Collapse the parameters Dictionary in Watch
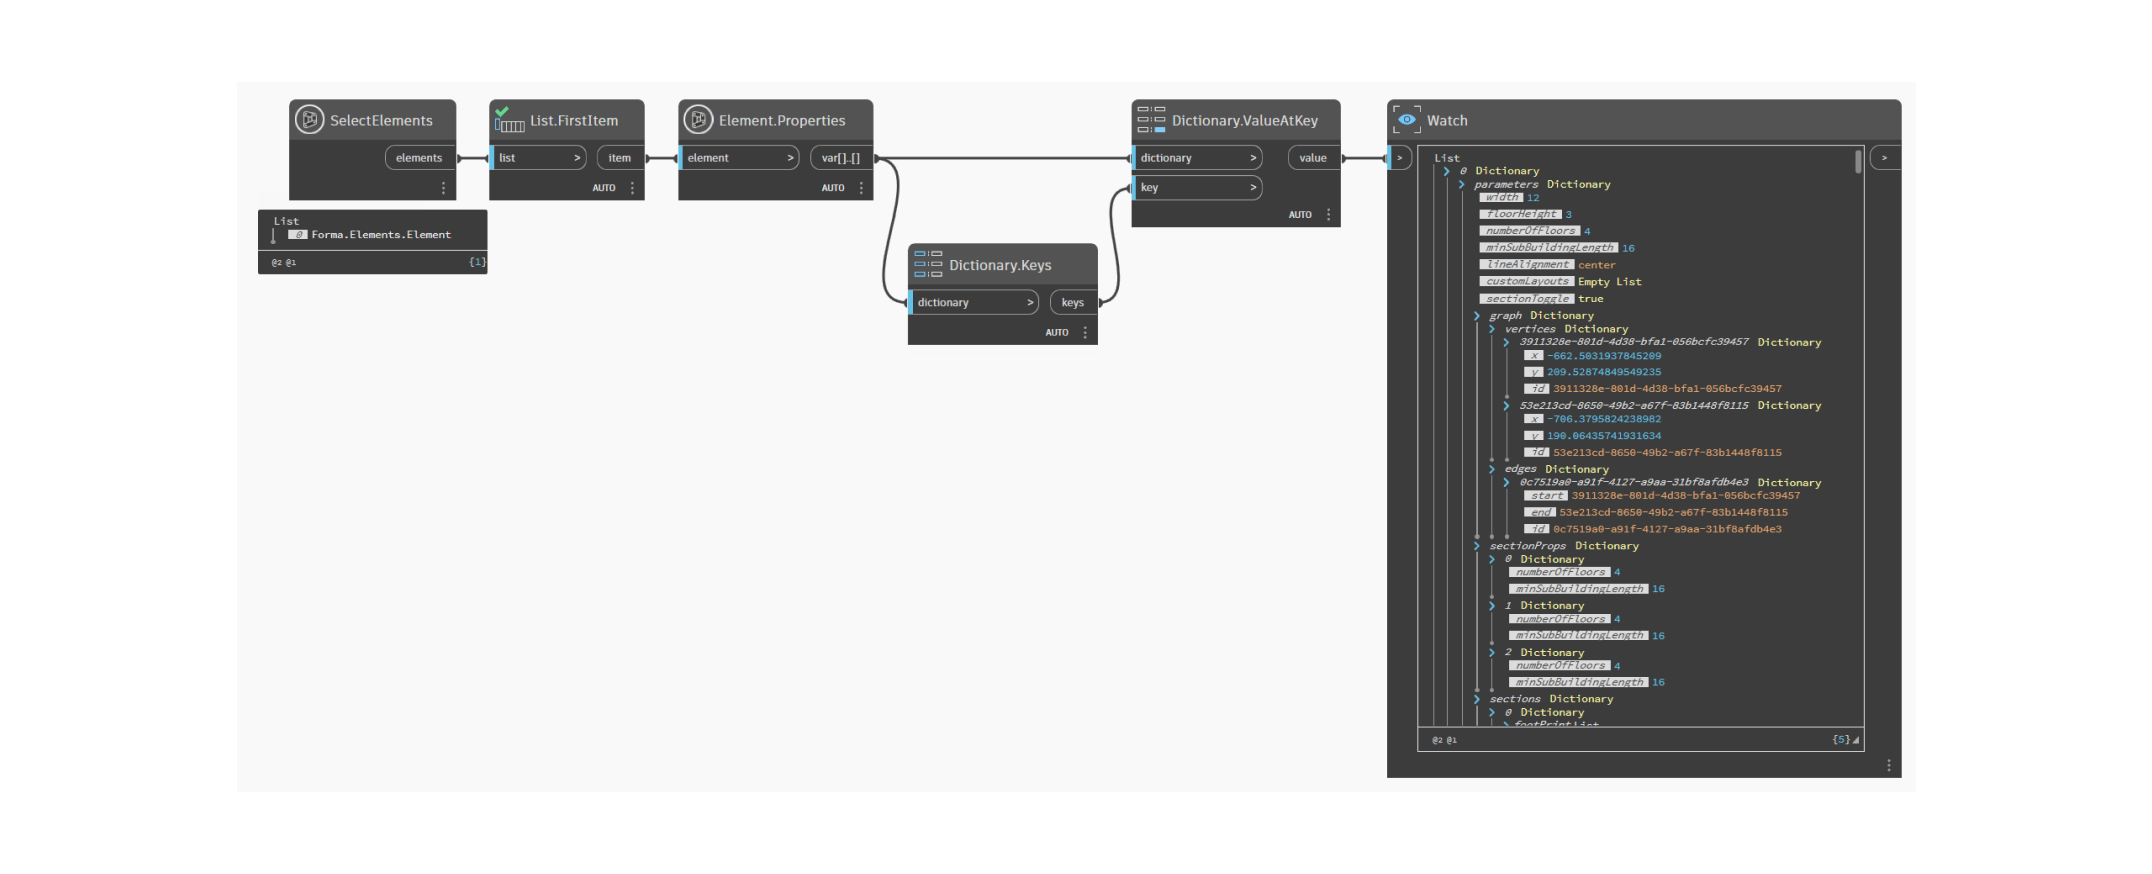The image size is (2152, 874). (1461, 185)
